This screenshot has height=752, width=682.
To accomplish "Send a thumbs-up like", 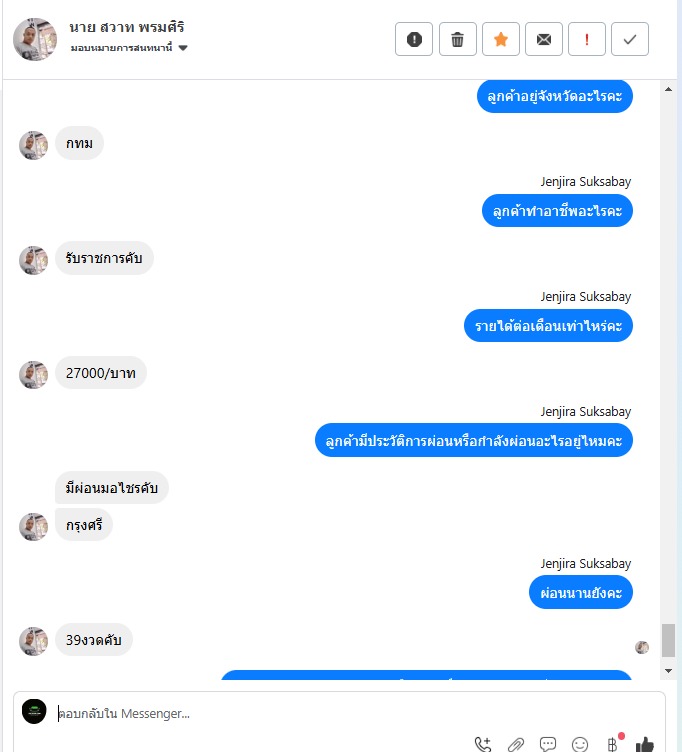I will tap(645, 744).
